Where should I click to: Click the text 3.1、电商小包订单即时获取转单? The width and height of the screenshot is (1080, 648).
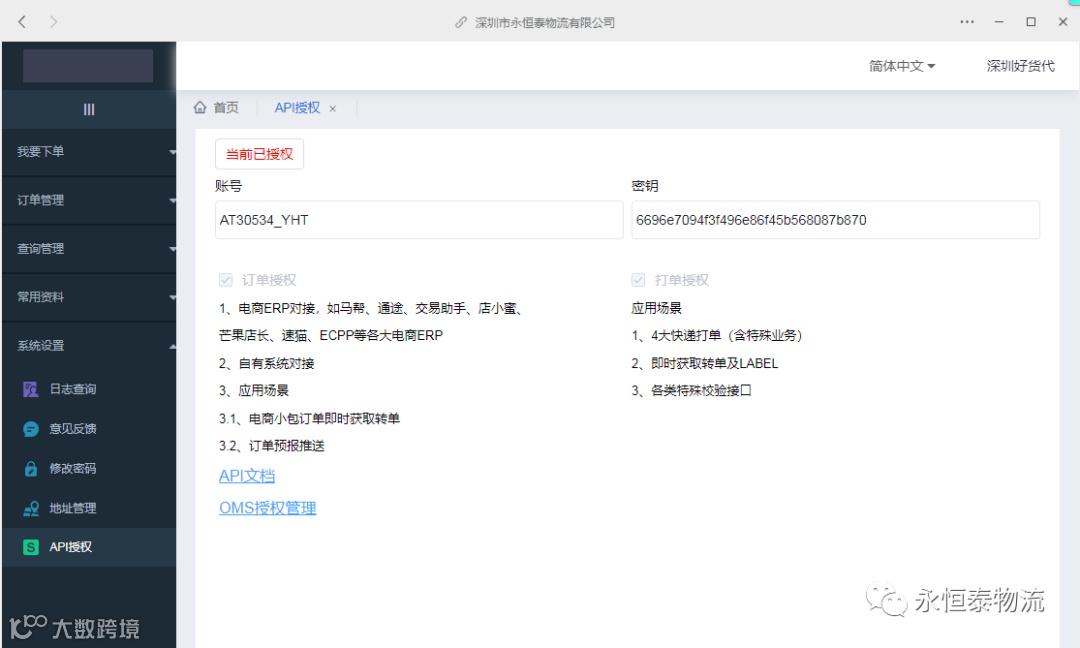[x=309, y=419]
